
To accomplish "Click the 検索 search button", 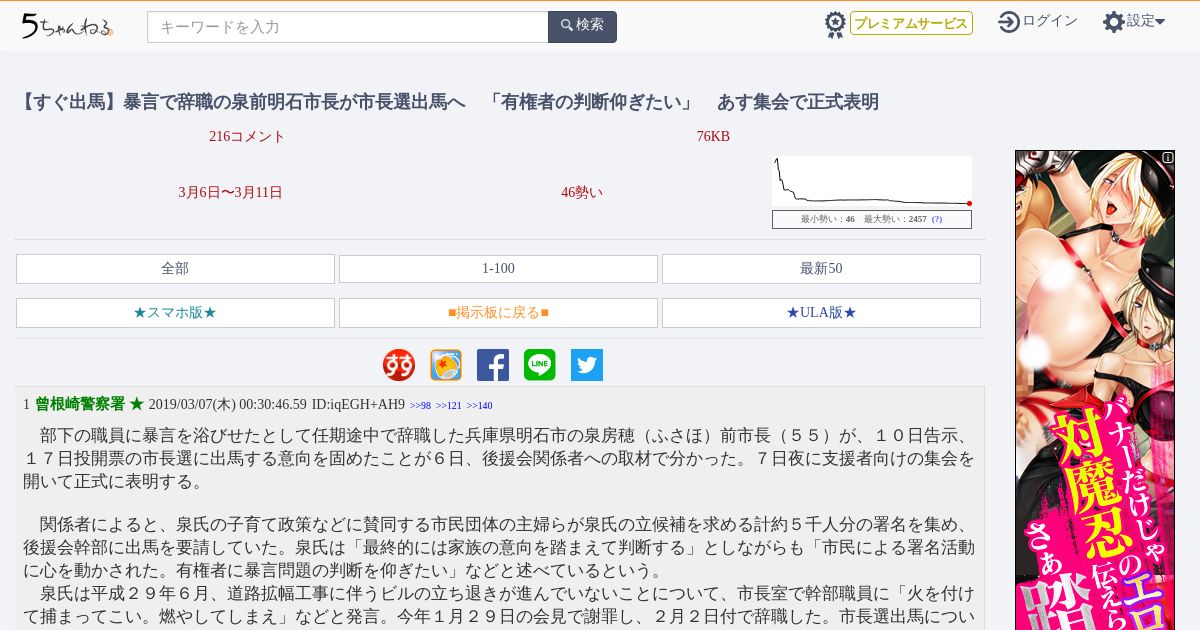I will pos(582,27).
